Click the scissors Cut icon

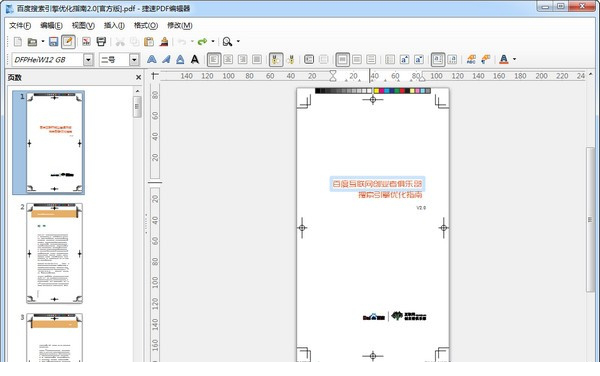click(x=120, y=42)
